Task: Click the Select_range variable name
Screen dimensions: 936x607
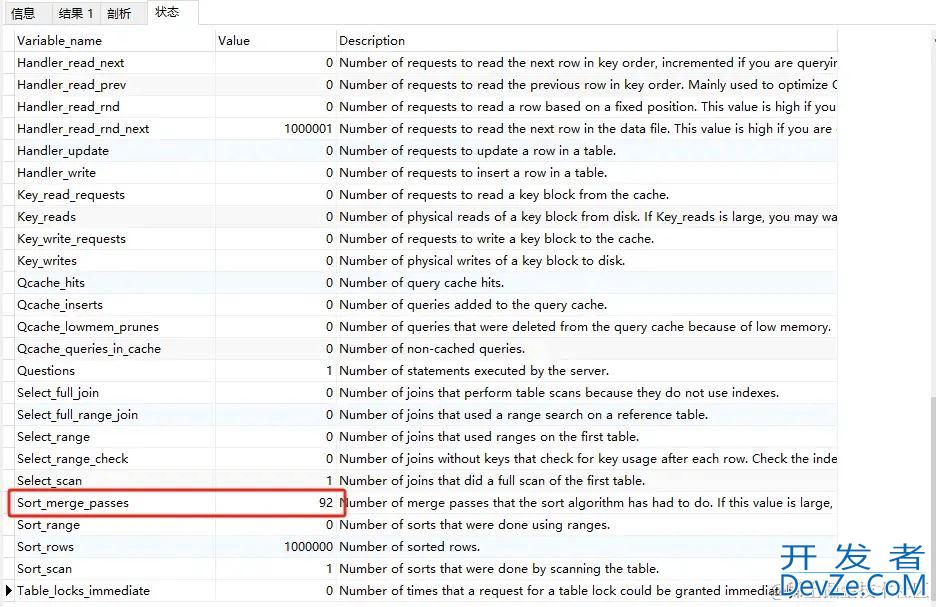Action: [53, 437]
